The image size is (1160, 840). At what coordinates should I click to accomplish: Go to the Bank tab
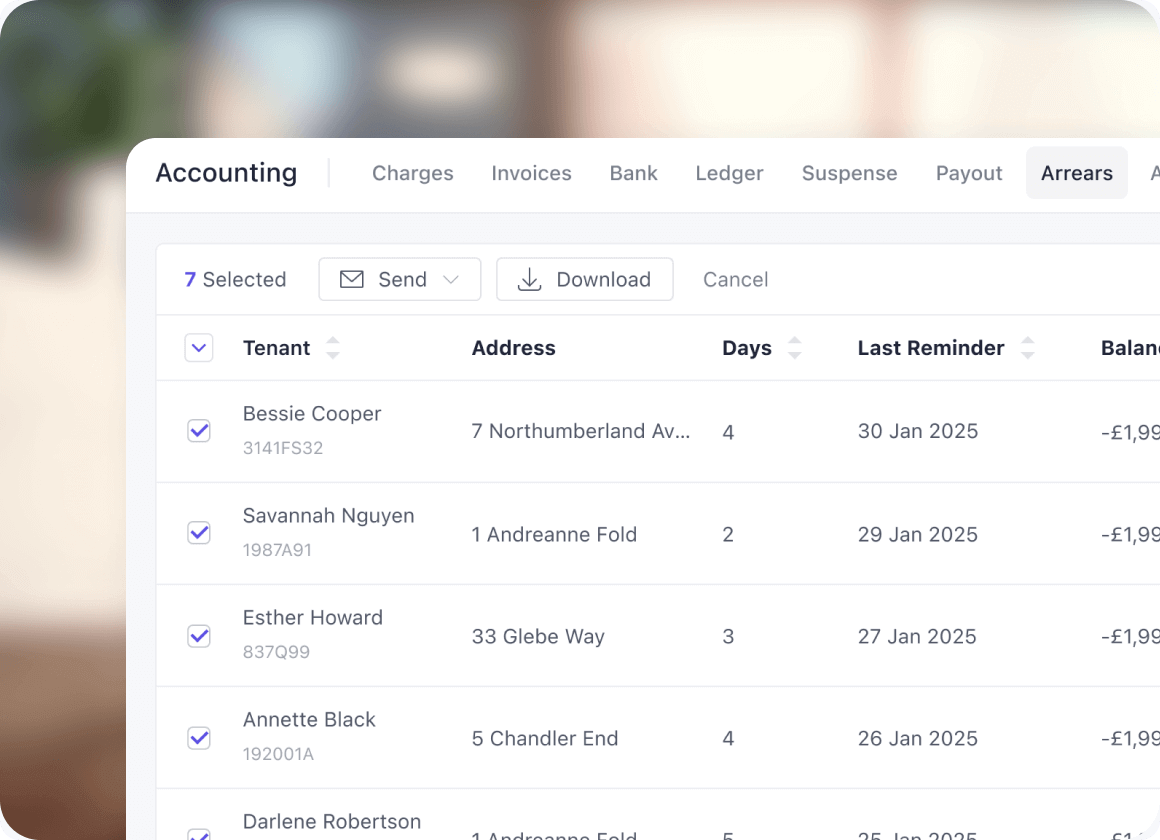(633, 173)
